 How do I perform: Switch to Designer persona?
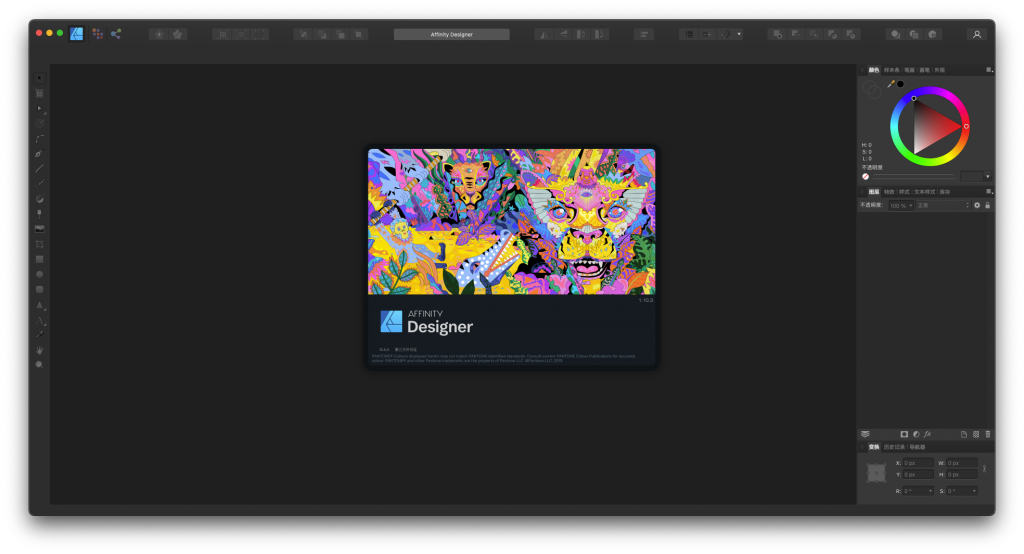pyautogui.click(x=76, y=34)
